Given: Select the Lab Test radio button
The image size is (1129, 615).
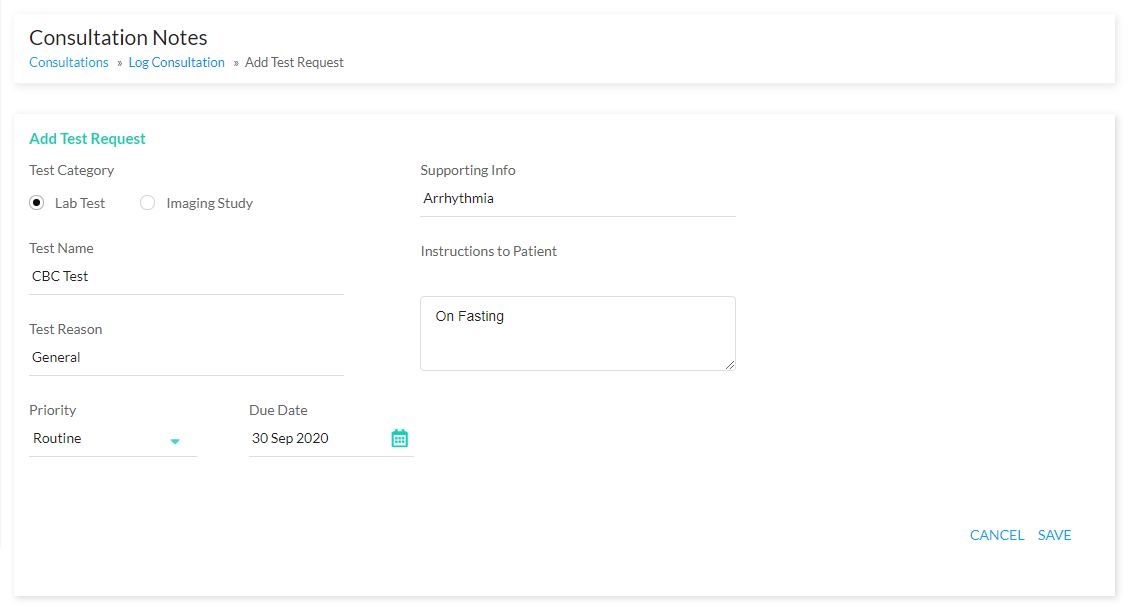Looking at the screenshot, I should [37, 203].
